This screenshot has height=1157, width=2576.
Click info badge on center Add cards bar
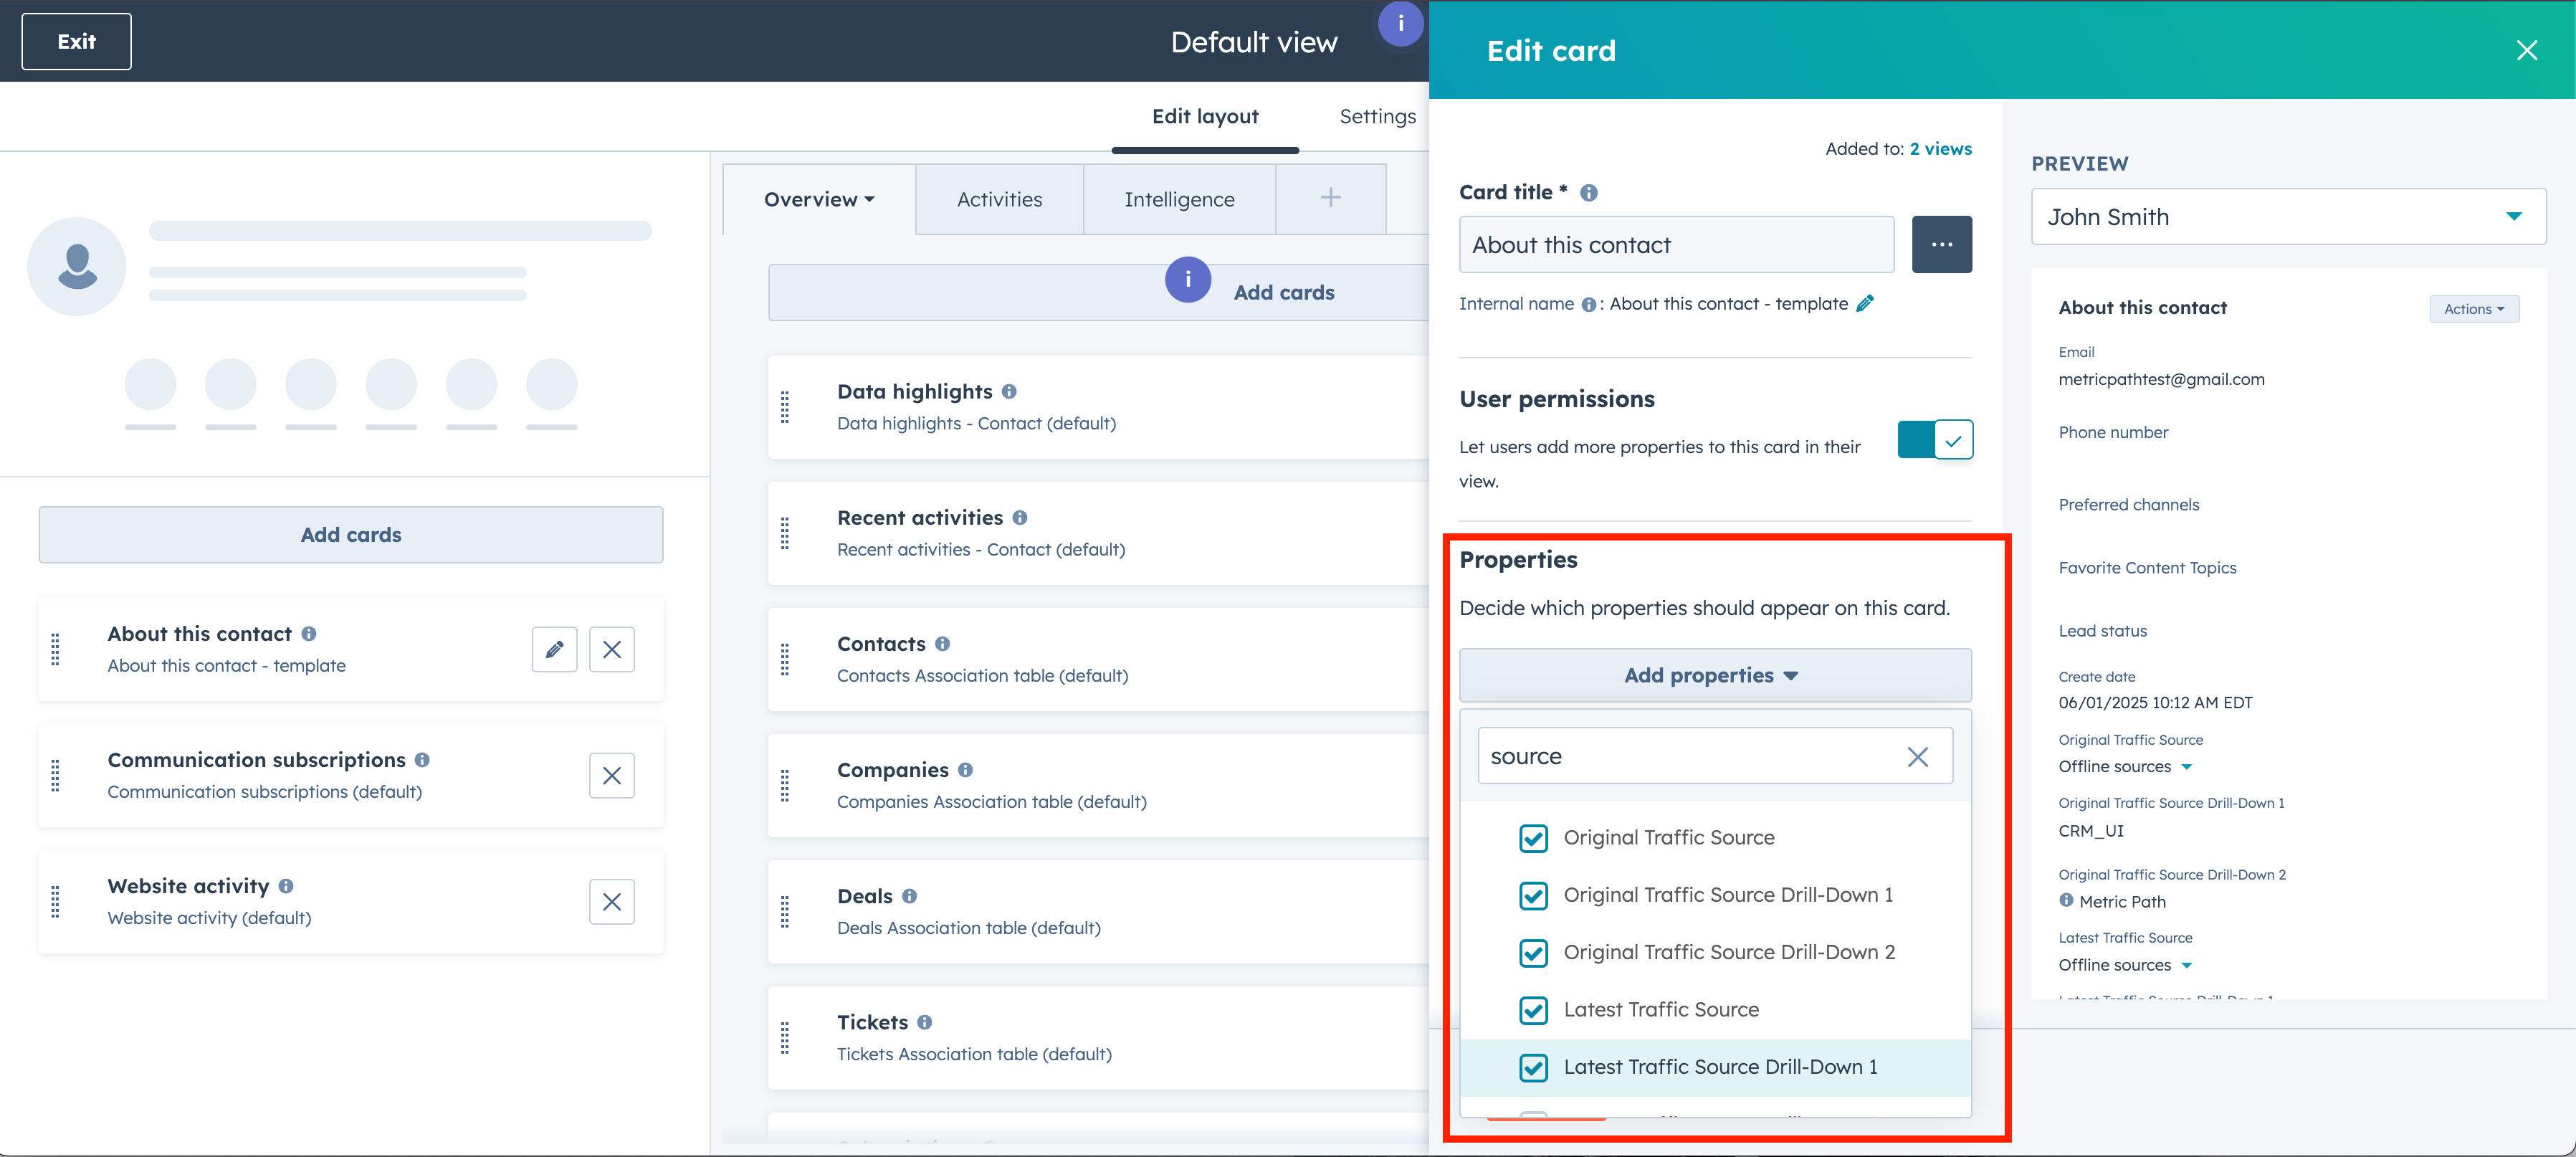pyautogui.click(x=1187, y=280)
